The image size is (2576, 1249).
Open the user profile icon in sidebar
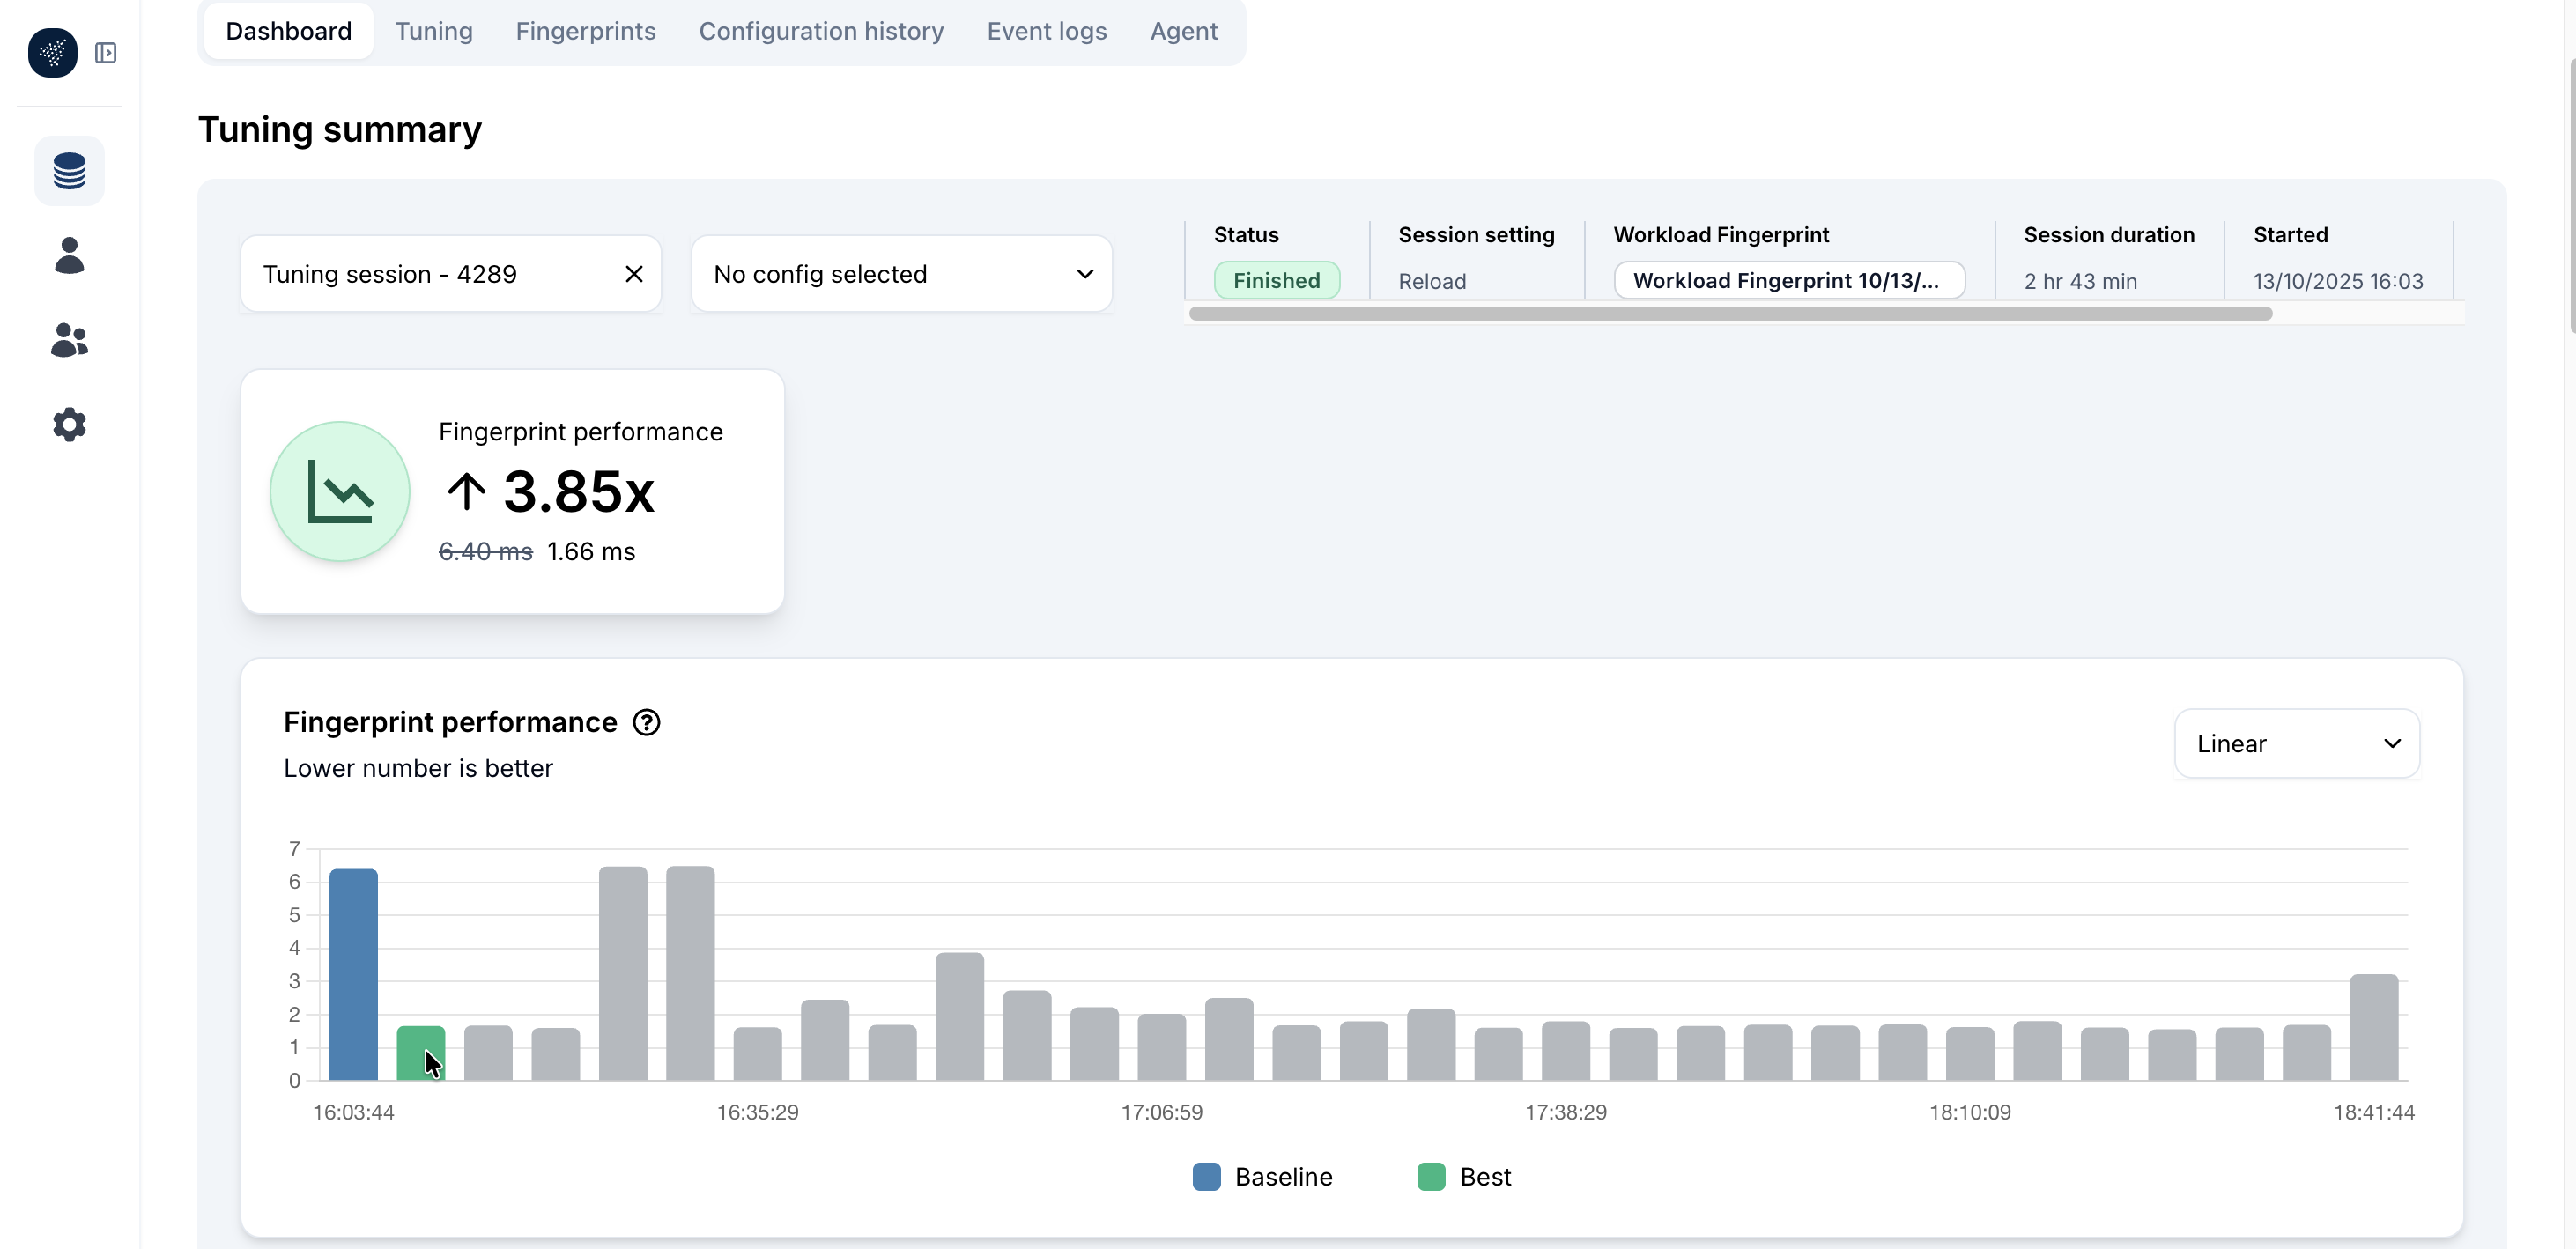click(x=69, y=255)
